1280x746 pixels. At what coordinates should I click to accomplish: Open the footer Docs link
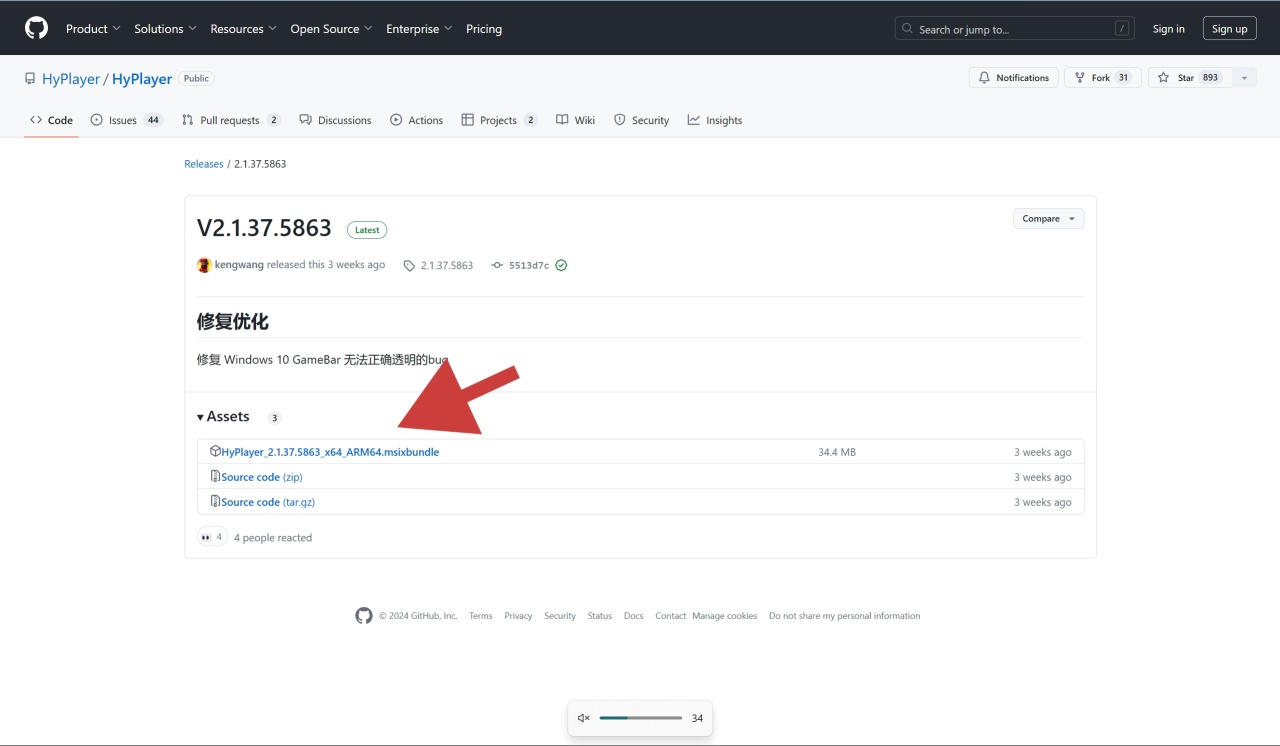tap(634, 616)
